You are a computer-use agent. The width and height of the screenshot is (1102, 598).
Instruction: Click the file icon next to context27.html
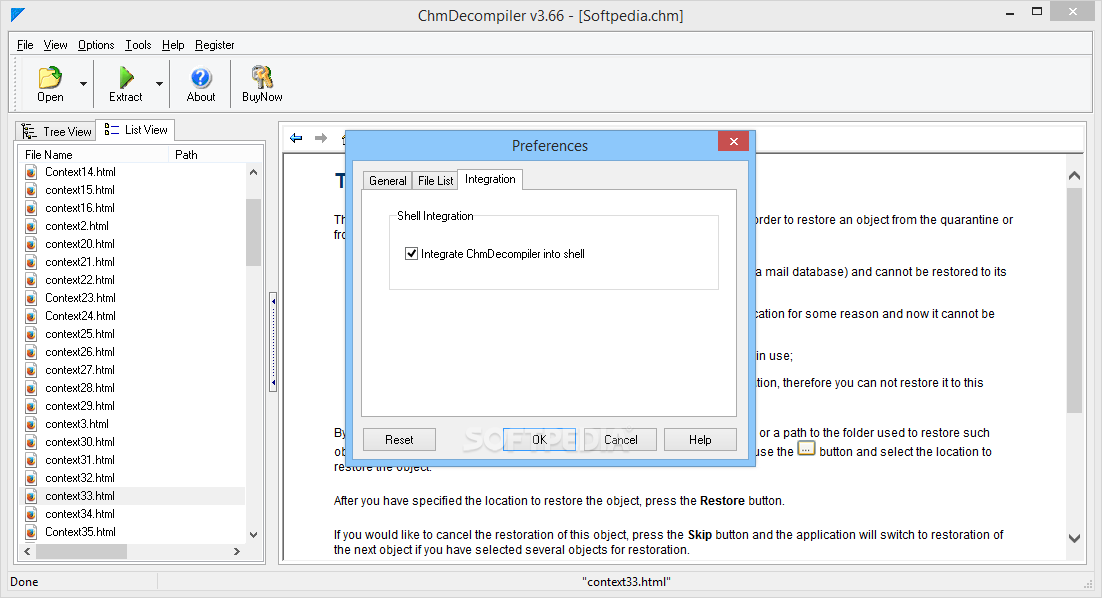coord(31,370)
